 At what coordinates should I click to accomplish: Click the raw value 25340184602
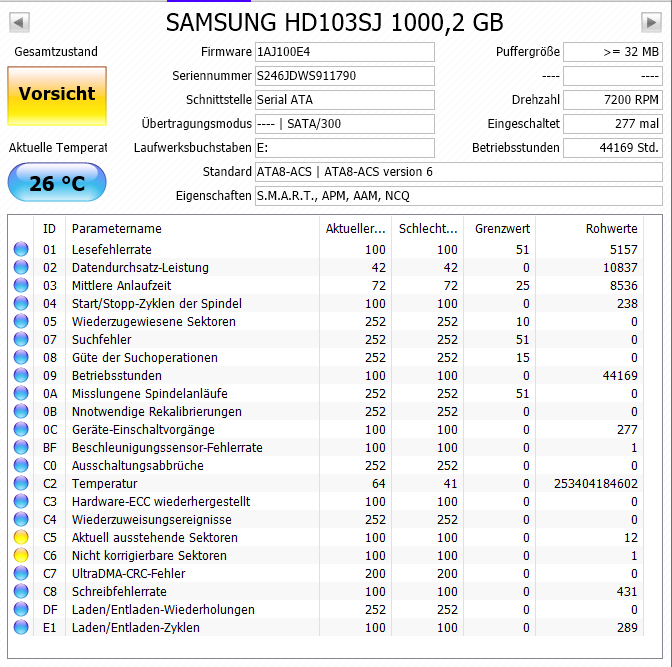click(596, 484)
